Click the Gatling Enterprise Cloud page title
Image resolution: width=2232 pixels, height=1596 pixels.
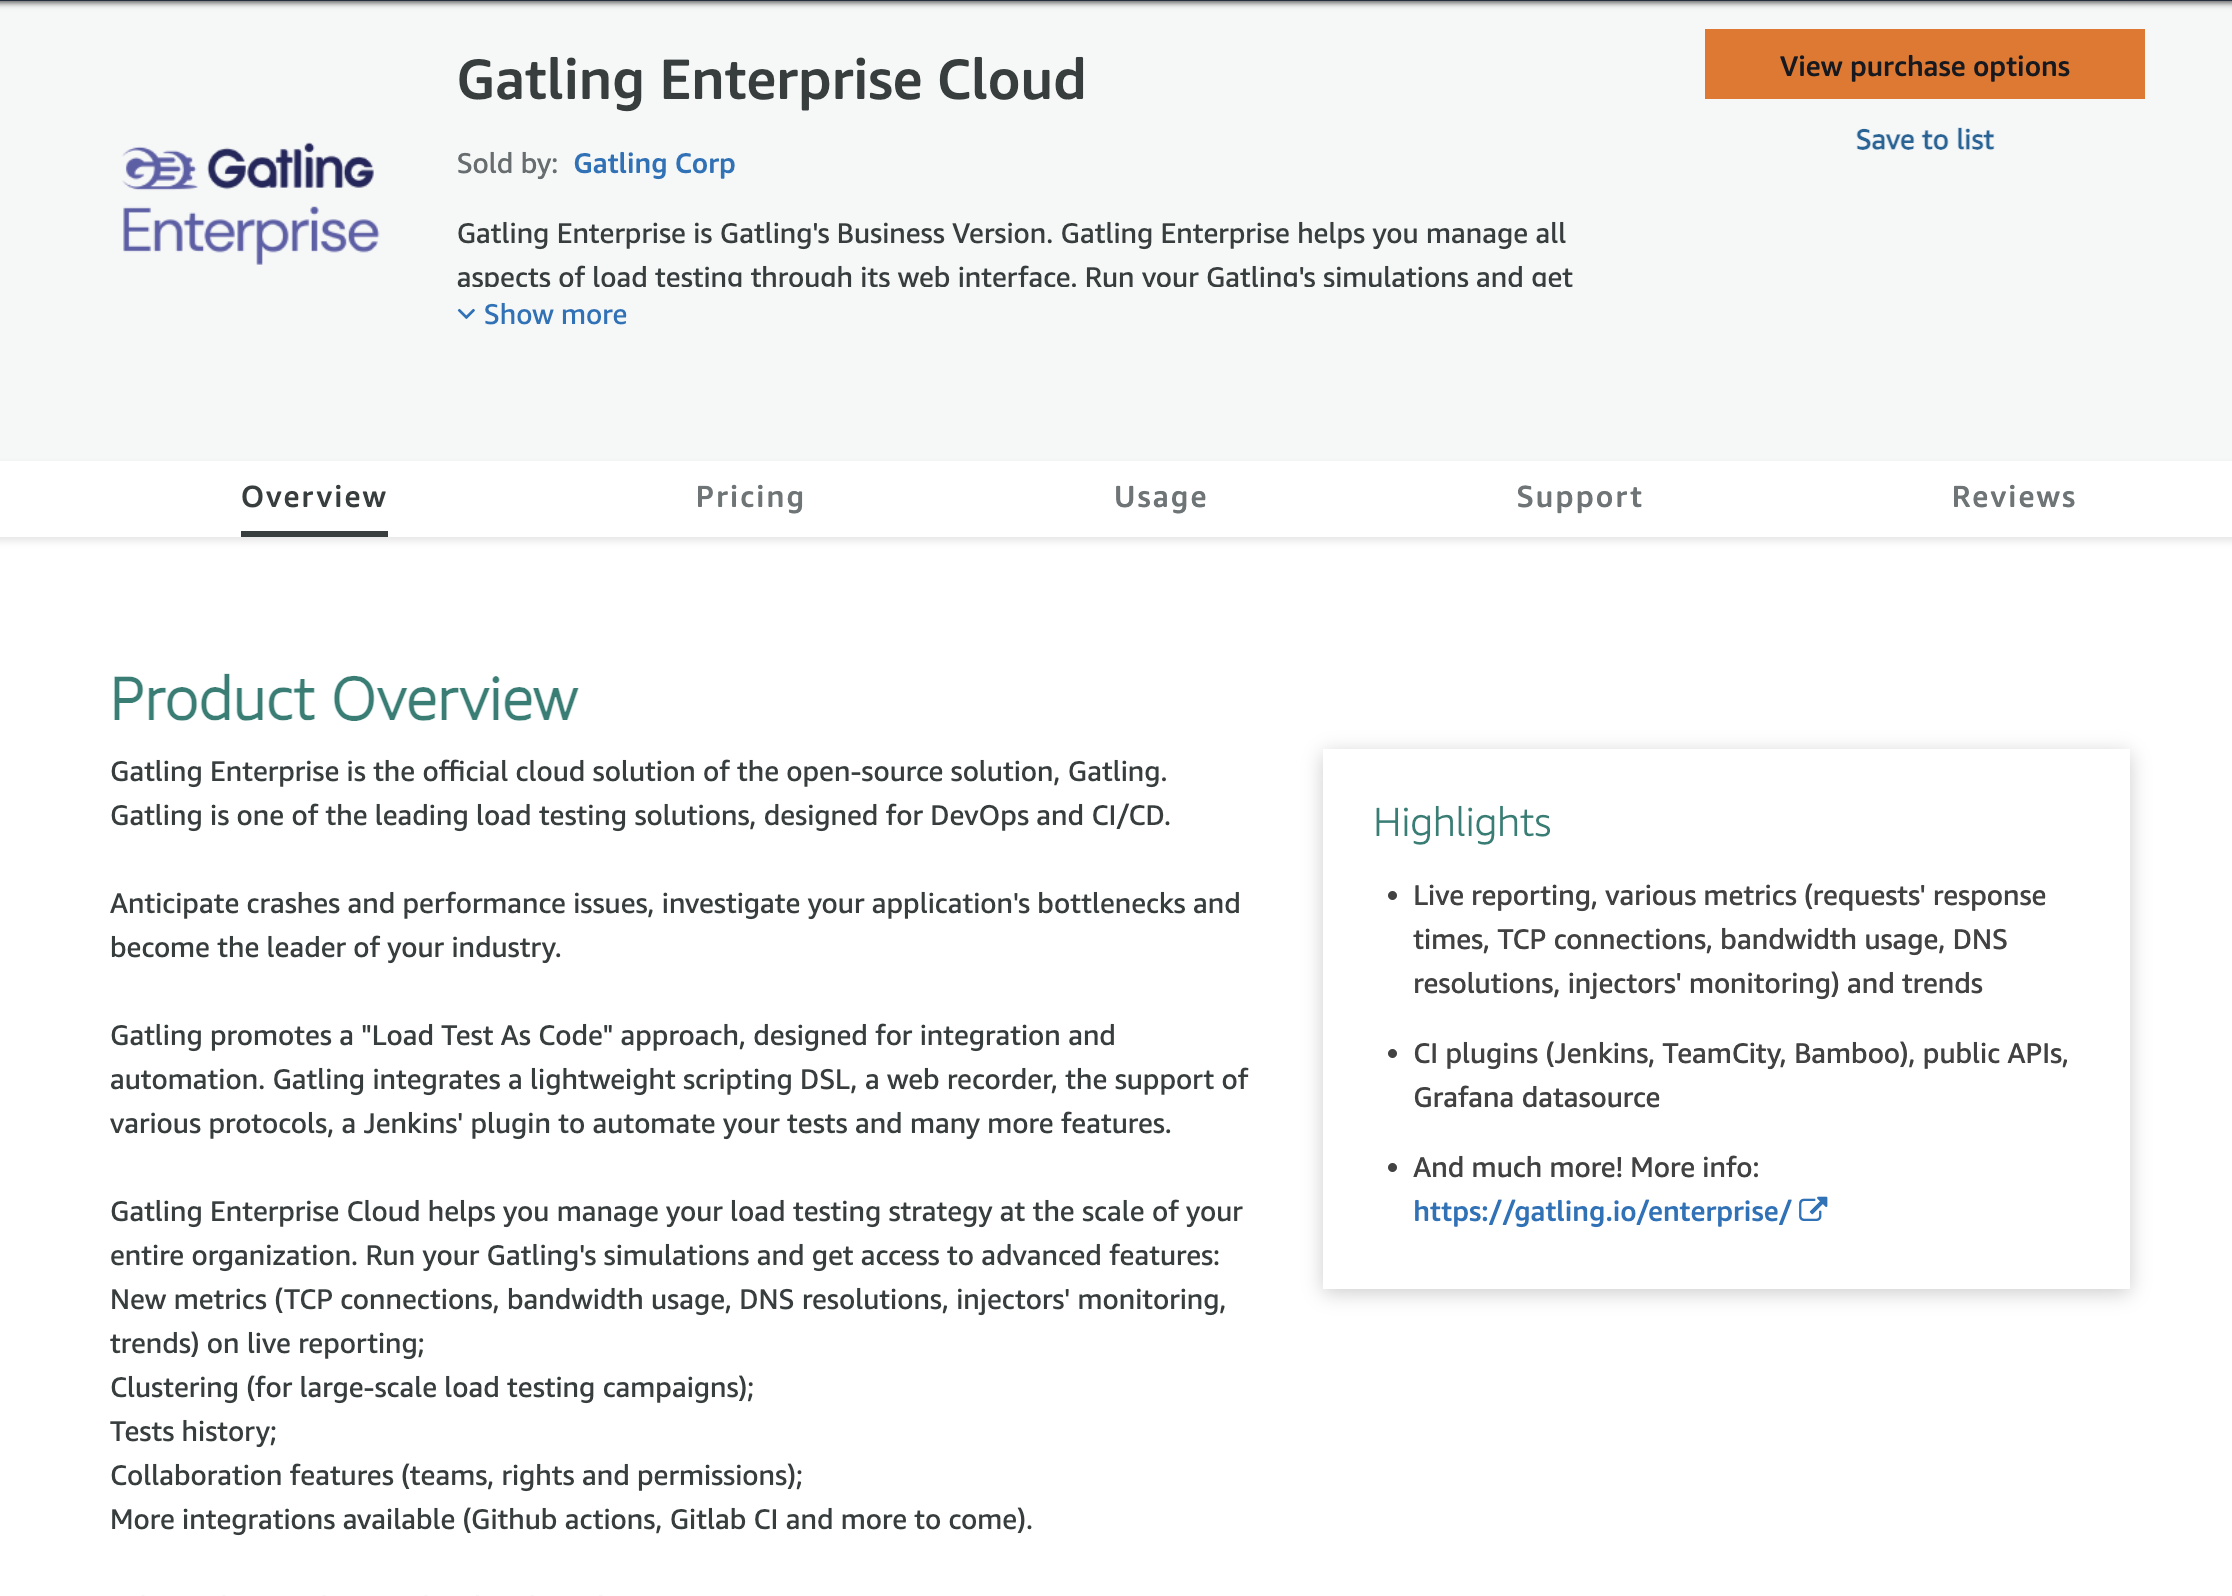click(771, 80)
